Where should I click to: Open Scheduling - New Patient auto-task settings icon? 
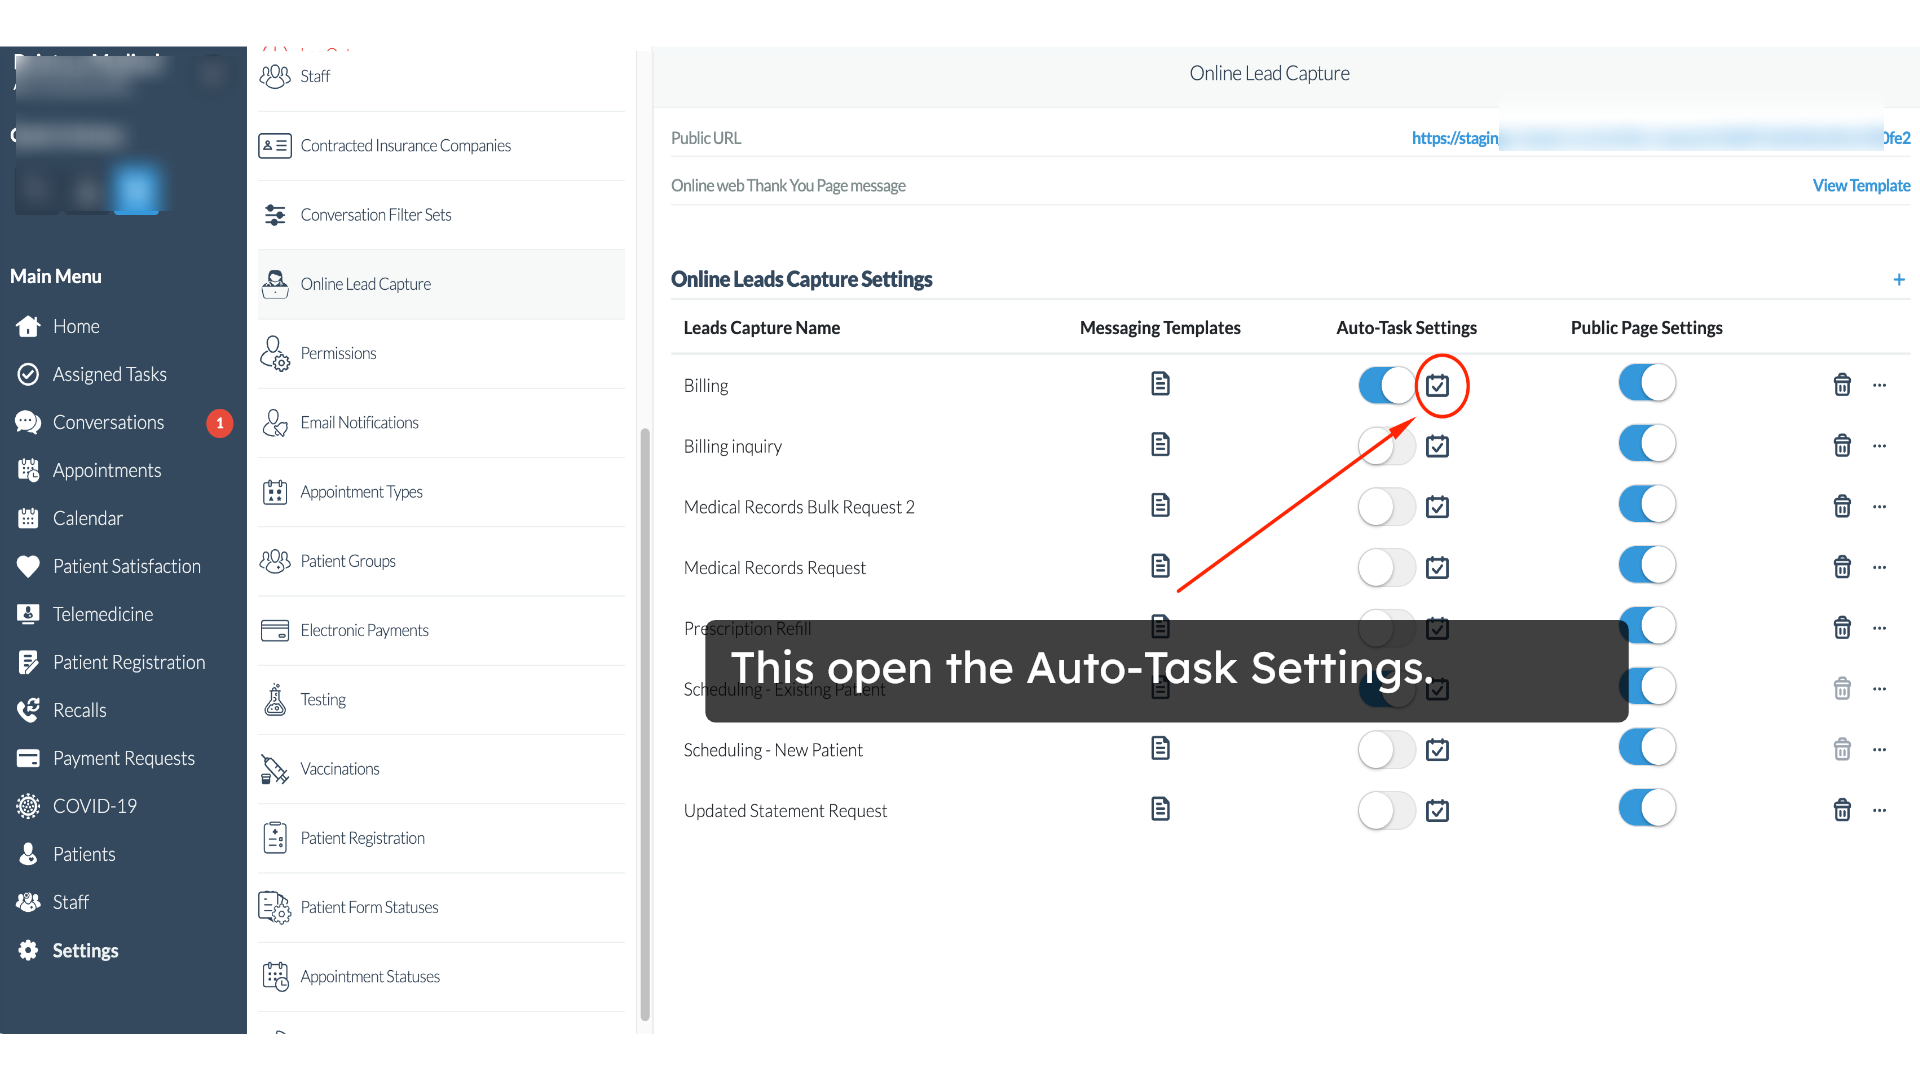[x=1437, y=750]
